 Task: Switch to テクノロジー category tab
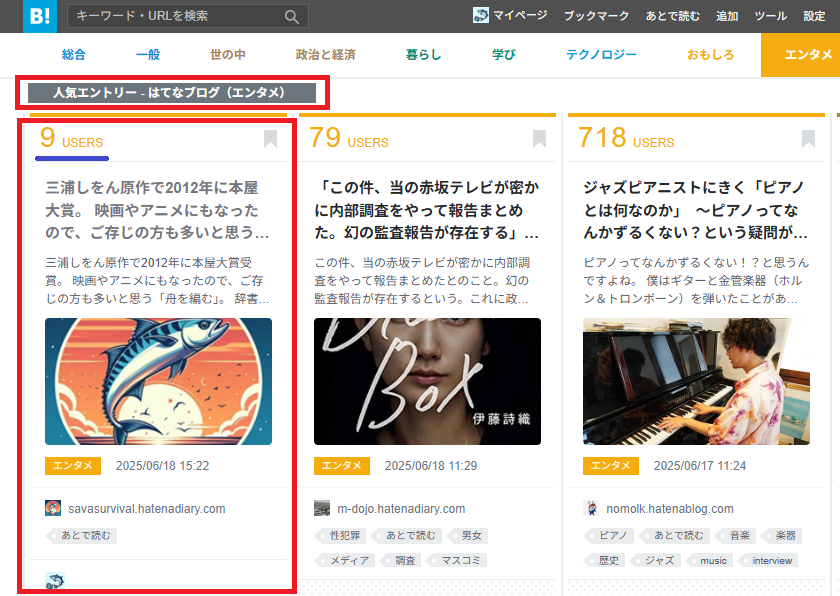coord(601,55)
